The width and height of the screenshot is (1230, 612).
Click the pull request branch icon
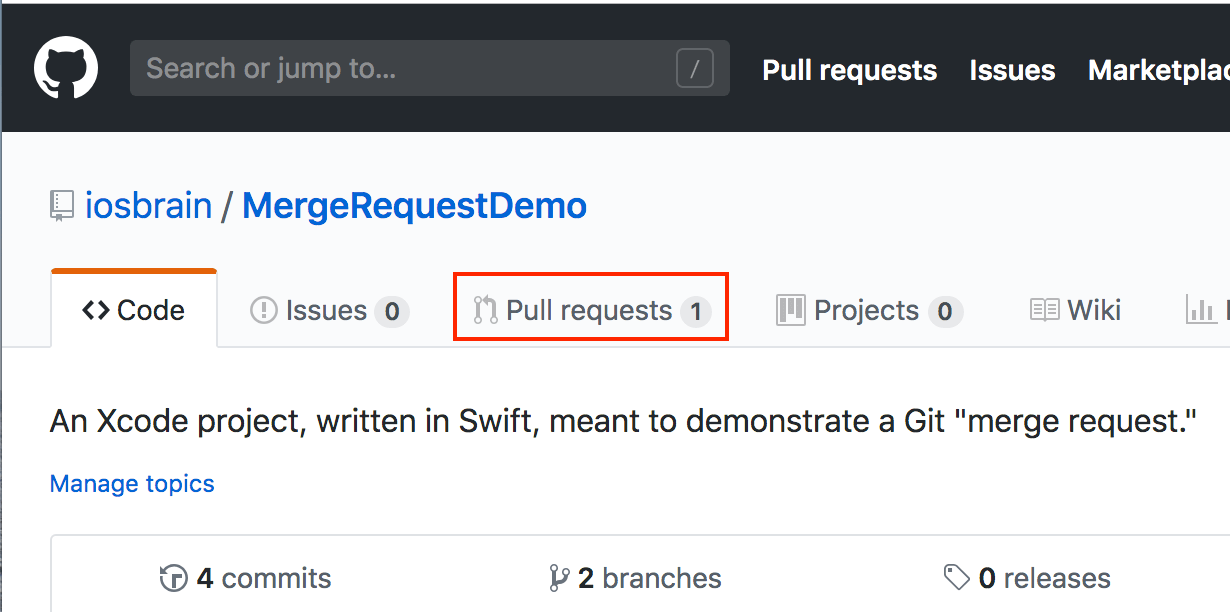[x=486, y=311]
